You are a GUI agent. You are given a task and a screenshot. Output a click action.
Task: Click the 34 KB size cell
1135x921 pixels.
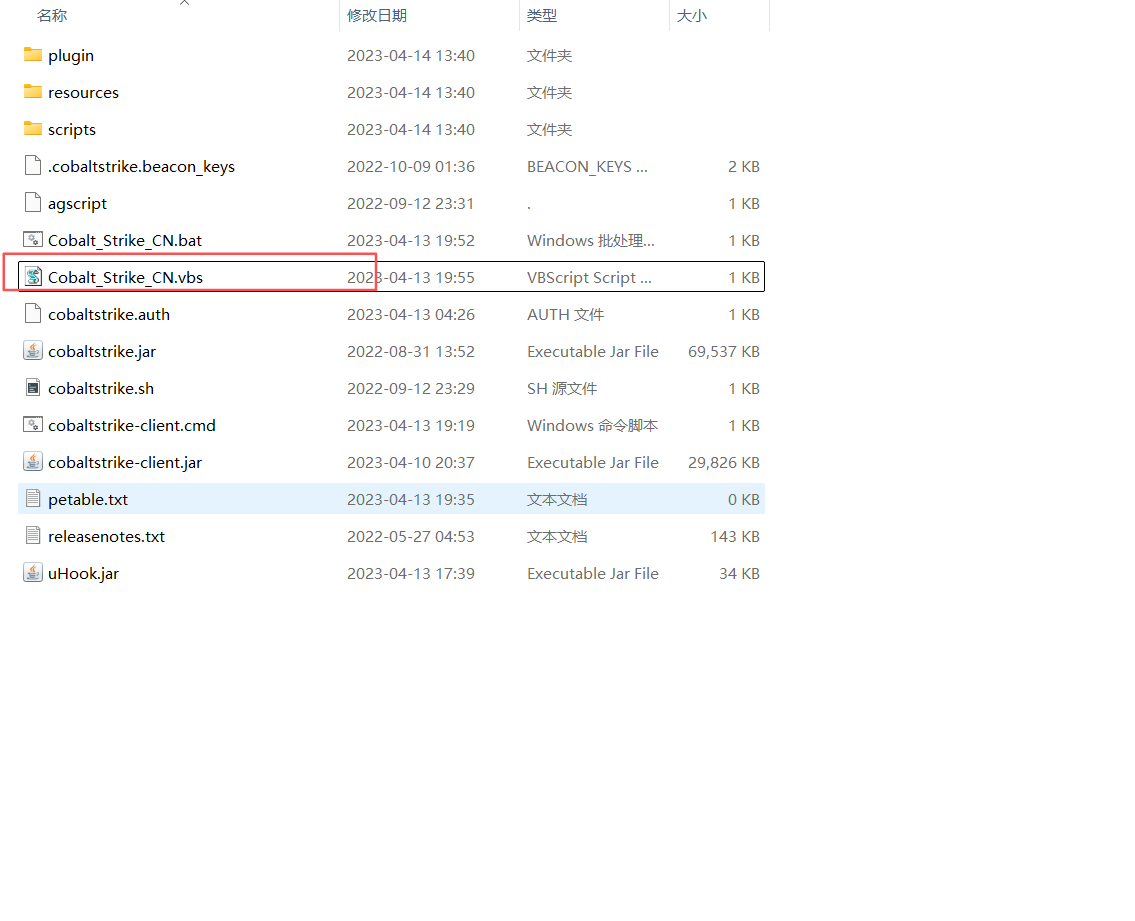tap(739, 573)
